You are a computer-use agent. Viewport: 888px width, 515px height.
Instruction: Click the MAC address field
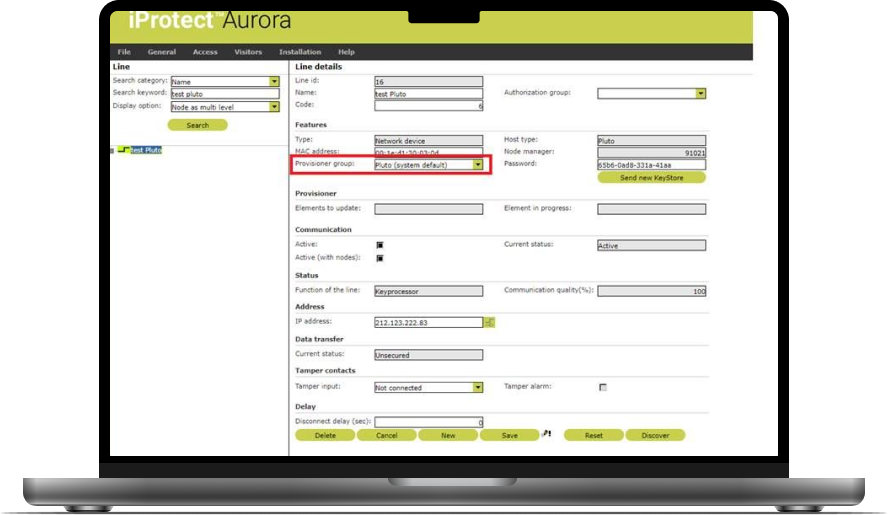(x=429, y=152)
